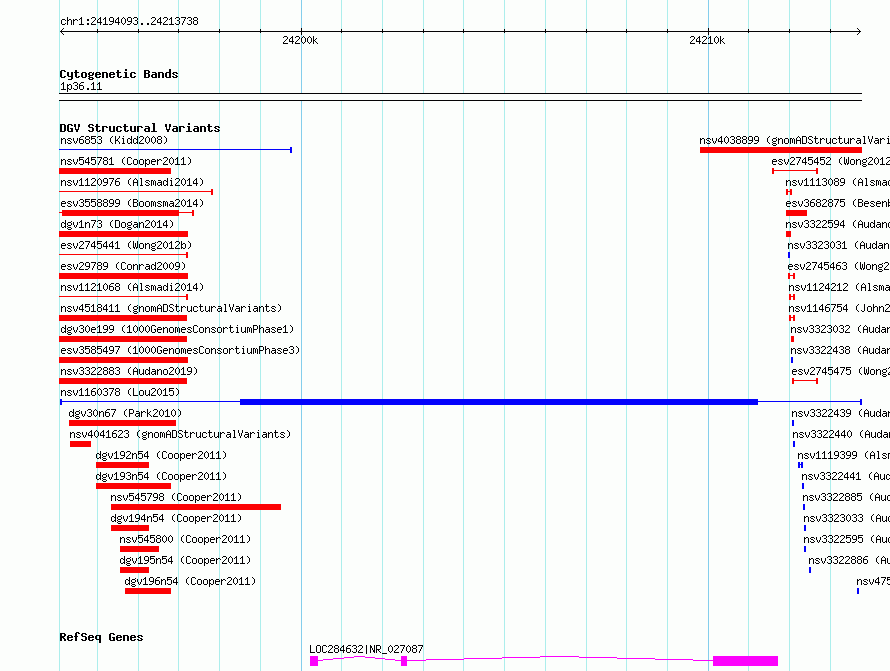The image size is (890, 671).
Task: Open variant nsv6853 (Kidd2008)
Action: tap(114, 140)
